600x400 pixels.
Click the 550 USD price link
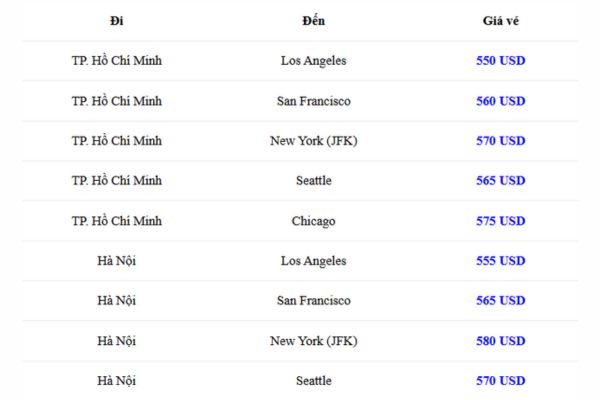point(501,60)
